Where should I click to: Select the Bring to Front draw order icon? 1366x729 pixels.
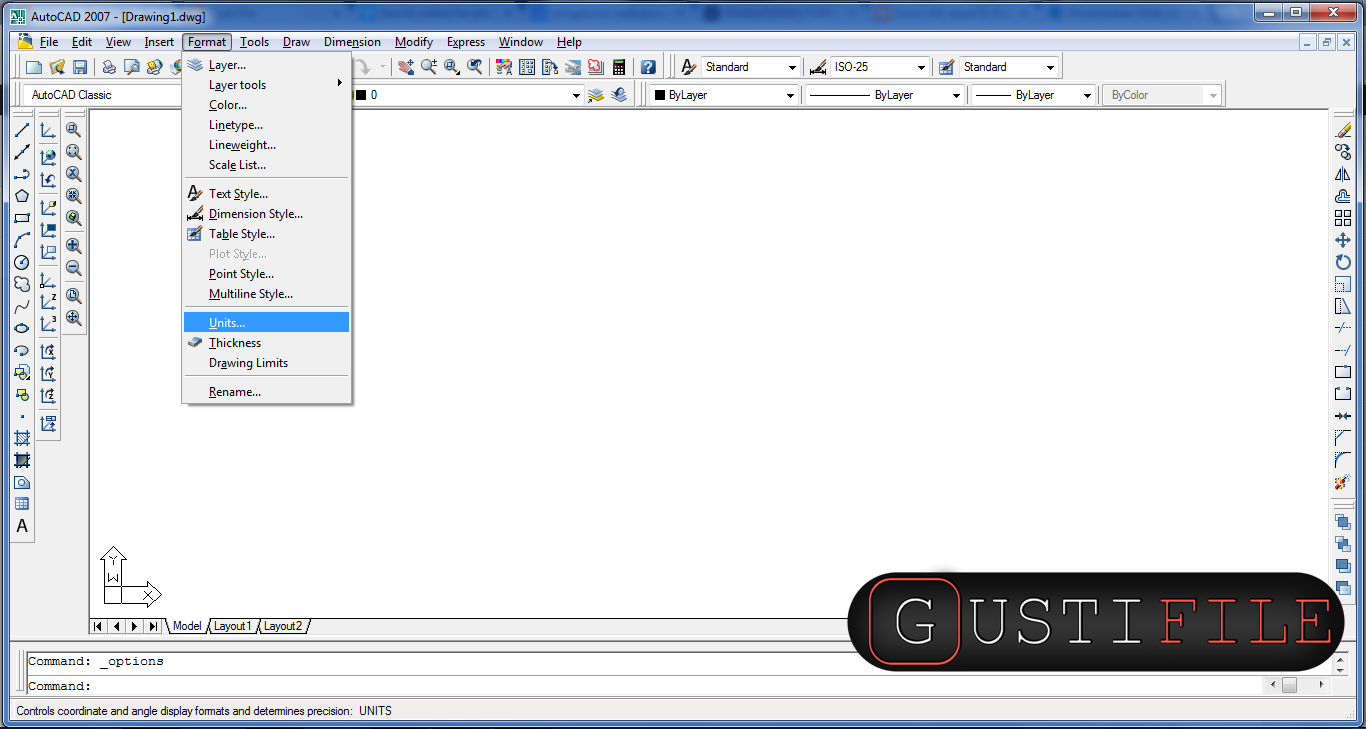point(1343,522)
